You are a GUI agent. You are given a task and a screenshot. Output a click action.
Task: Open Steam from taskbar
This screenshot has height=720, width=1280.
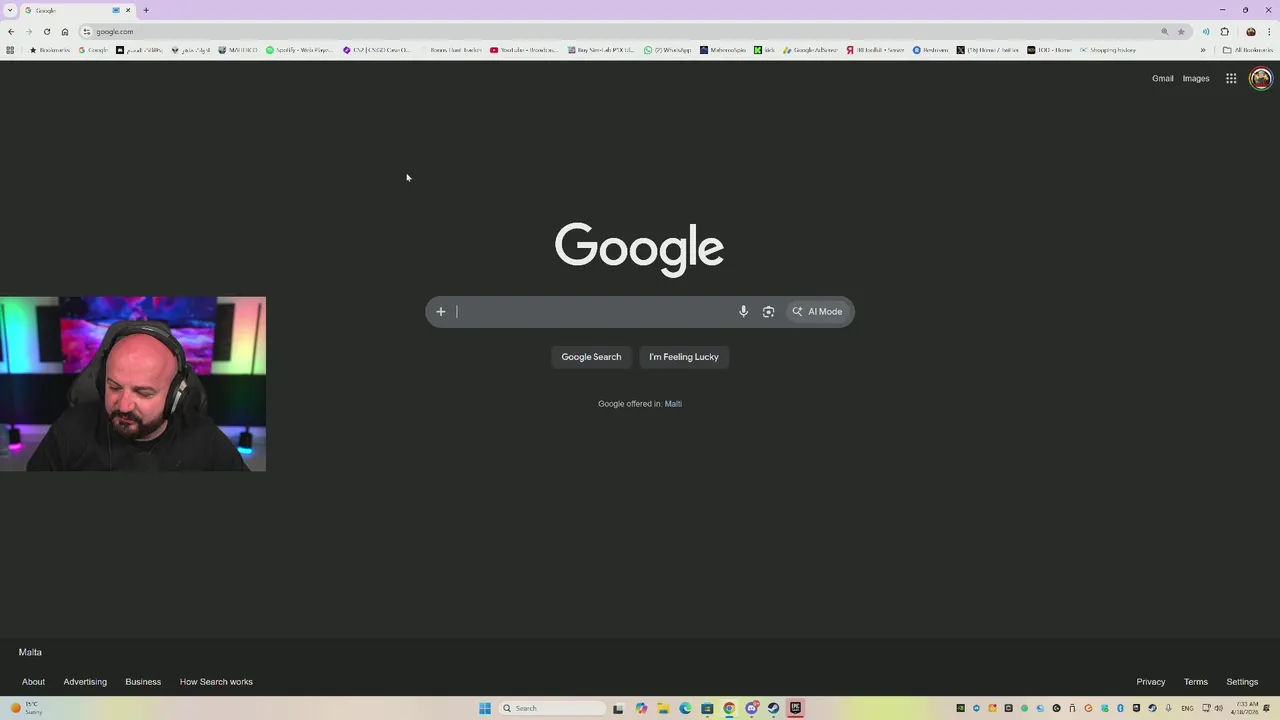(773, 708)
